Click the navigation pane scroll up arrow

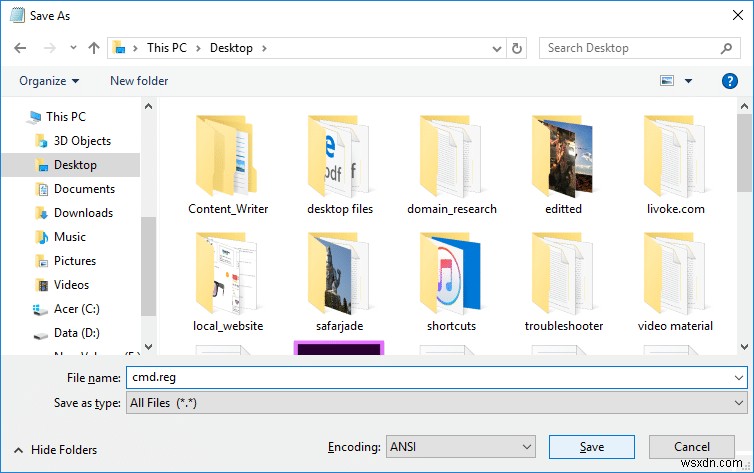(x=149, y=106)
